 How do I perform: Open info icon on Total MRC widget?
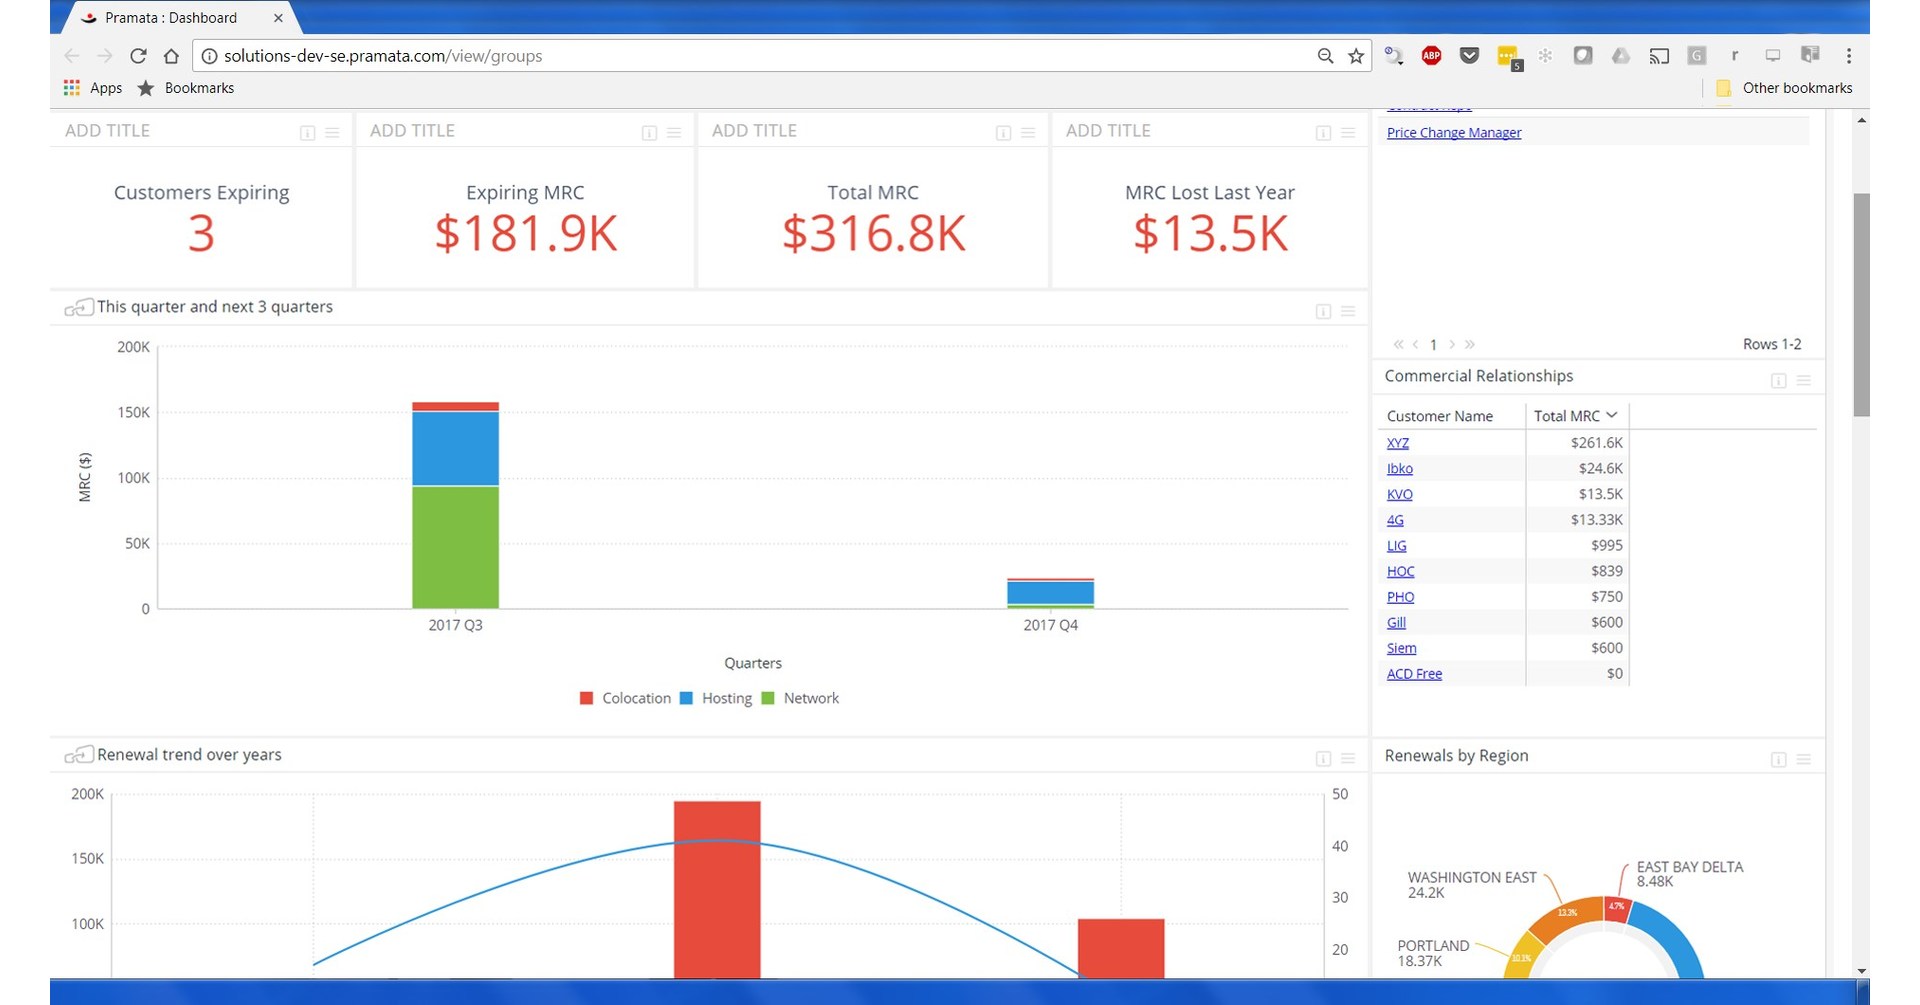1004,133
